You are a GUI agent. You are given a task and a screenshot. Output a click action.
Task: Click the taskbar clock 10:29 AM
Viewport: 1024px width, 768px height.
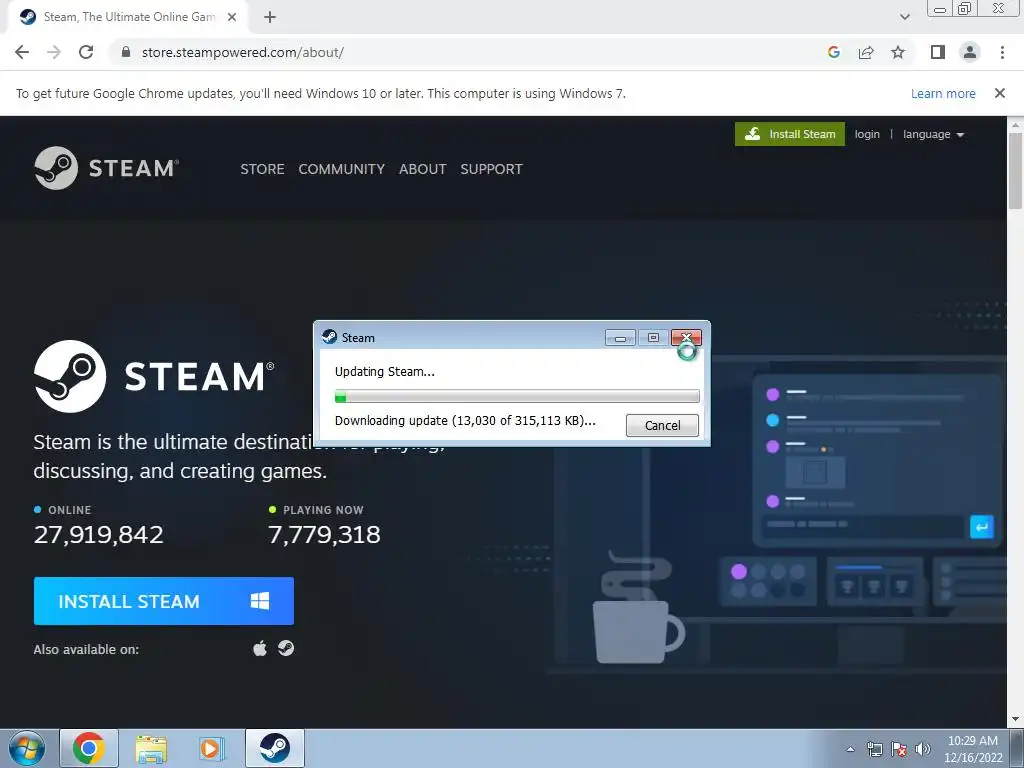[x=972, y=741]
